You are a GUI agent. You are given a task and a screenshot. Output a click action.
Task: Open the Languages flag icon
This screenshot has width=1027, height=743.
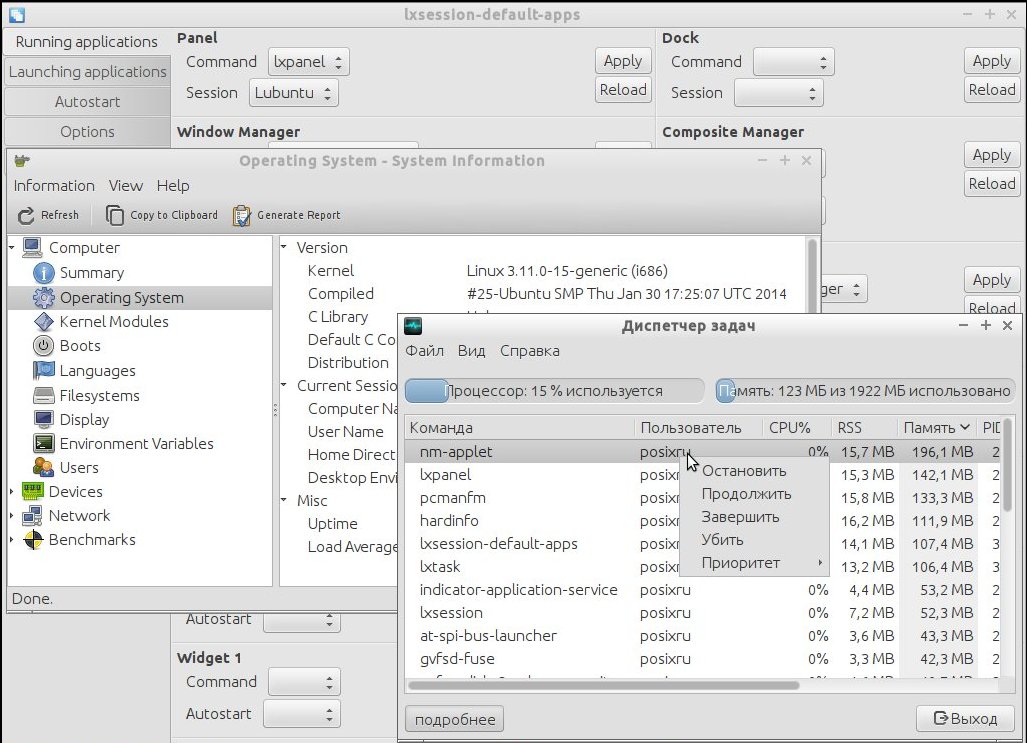point(44,371)
